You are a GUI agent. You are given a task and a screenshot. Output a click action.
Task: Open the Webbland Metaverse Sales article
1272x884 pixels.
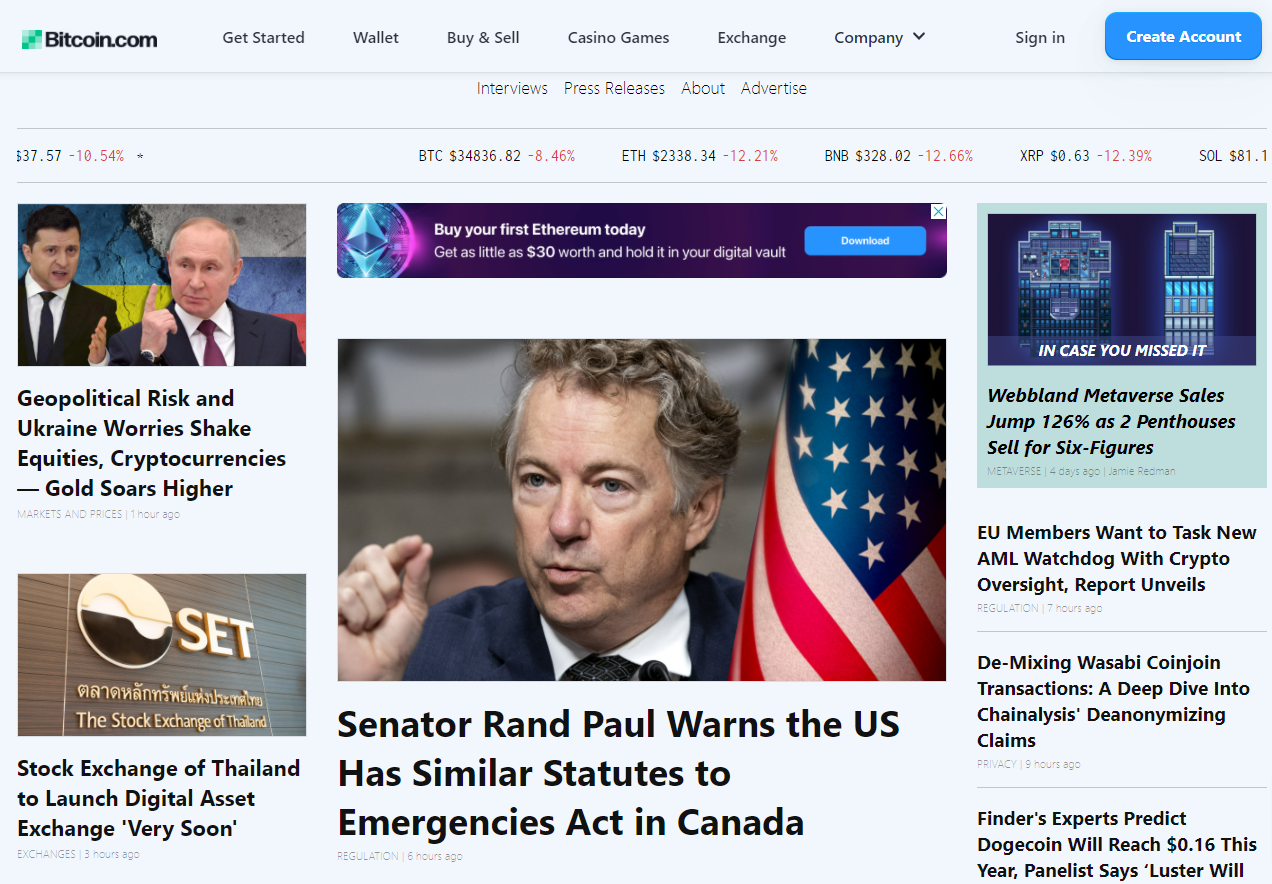(1111, 421)
